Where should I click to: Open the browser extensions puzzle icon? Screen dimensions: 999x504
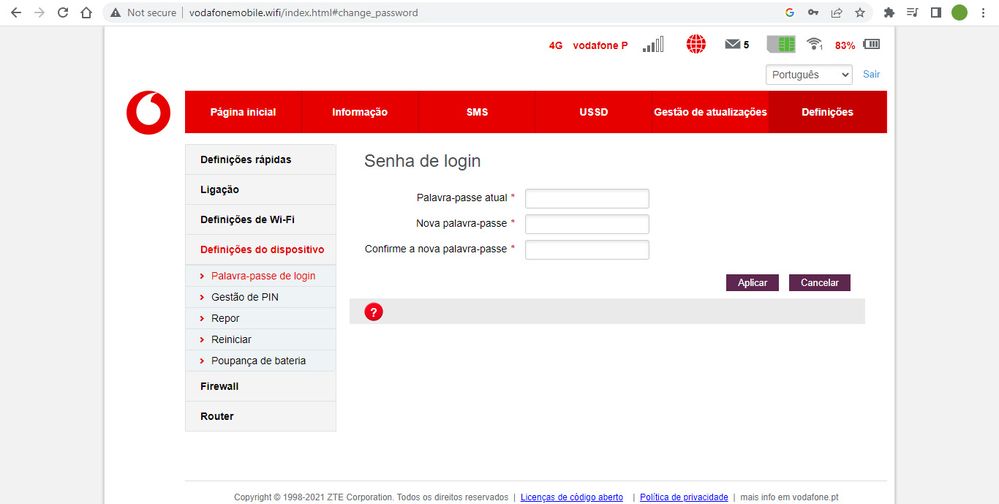[x=888, y=13]
